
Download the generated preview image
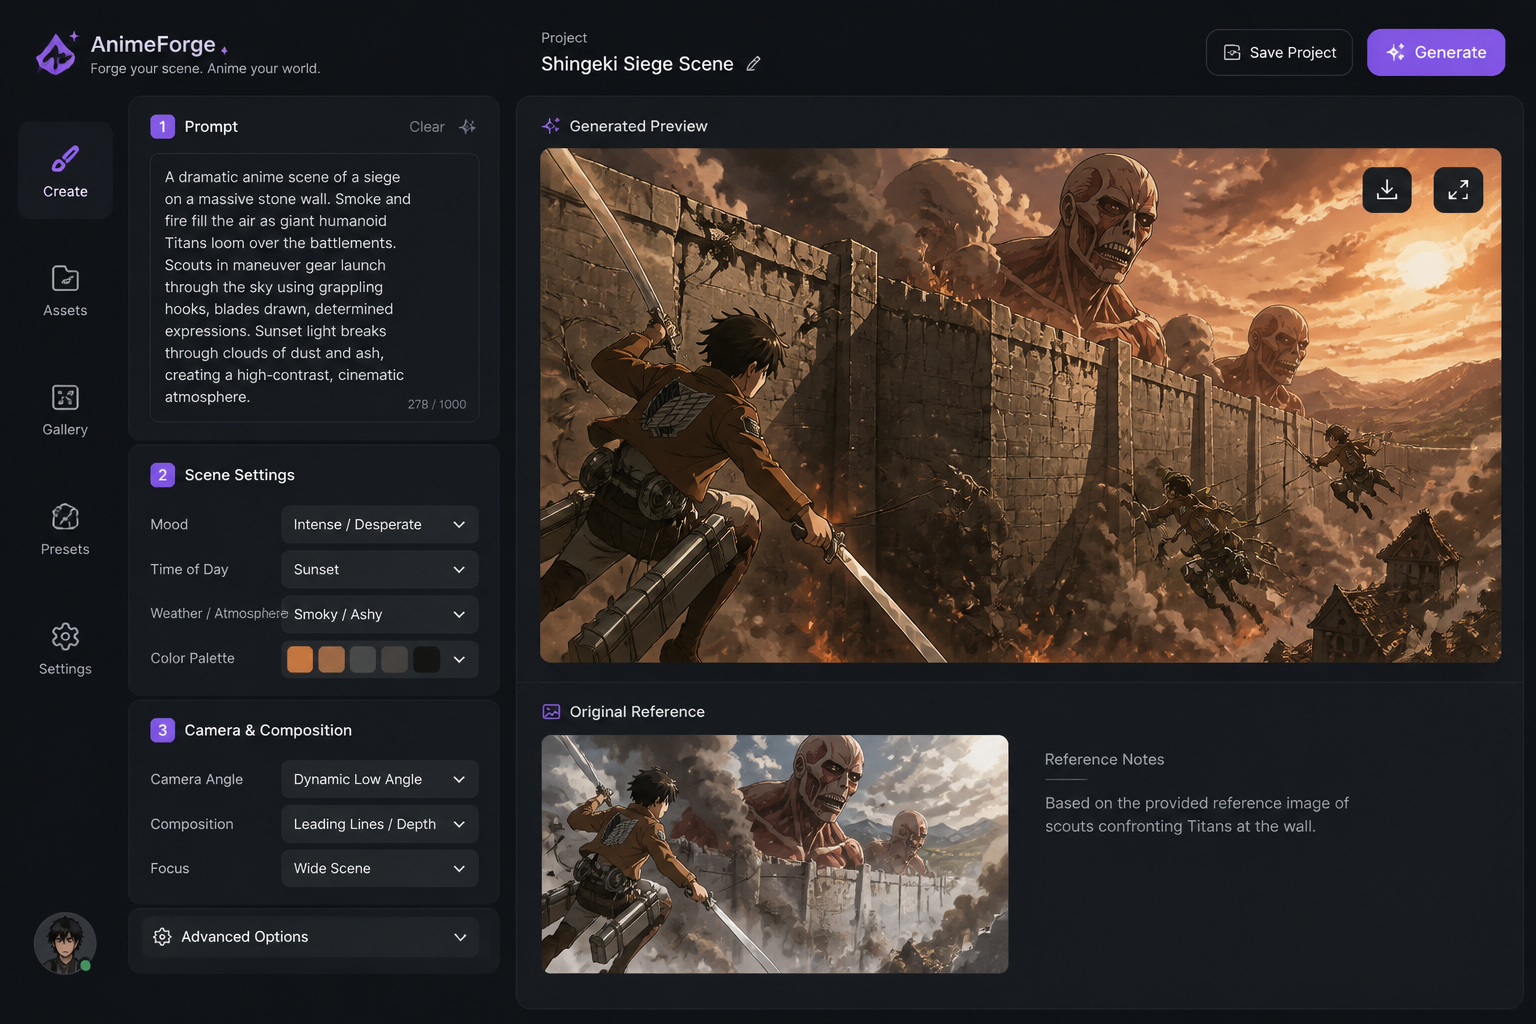point(1387,190)
